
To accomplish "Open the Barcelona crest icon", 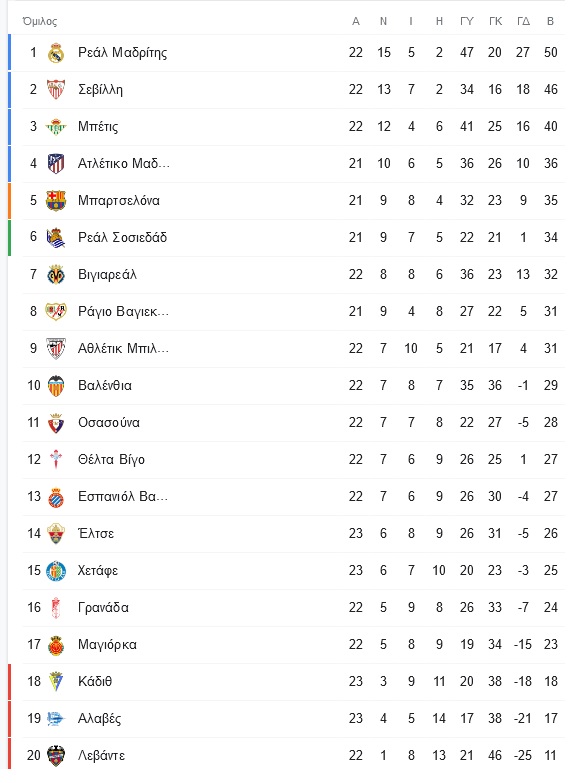I will point(56,201).
